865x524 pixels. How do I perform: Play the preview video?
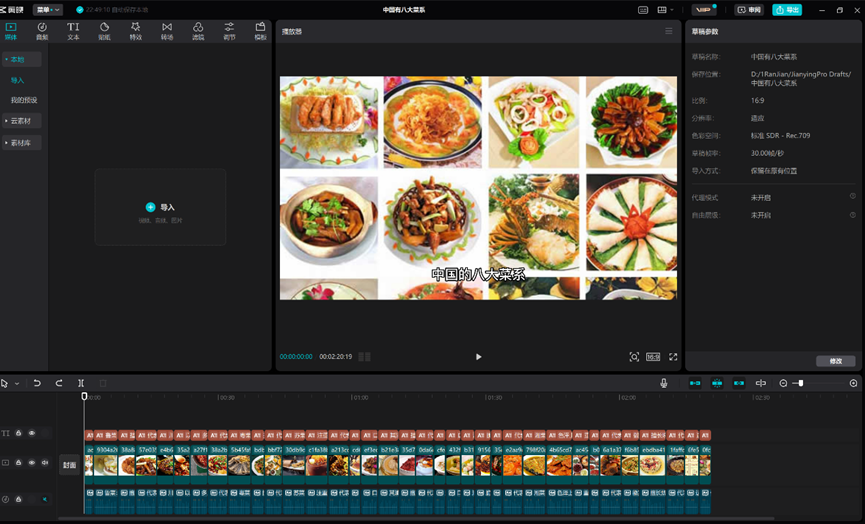click(478, 357)
